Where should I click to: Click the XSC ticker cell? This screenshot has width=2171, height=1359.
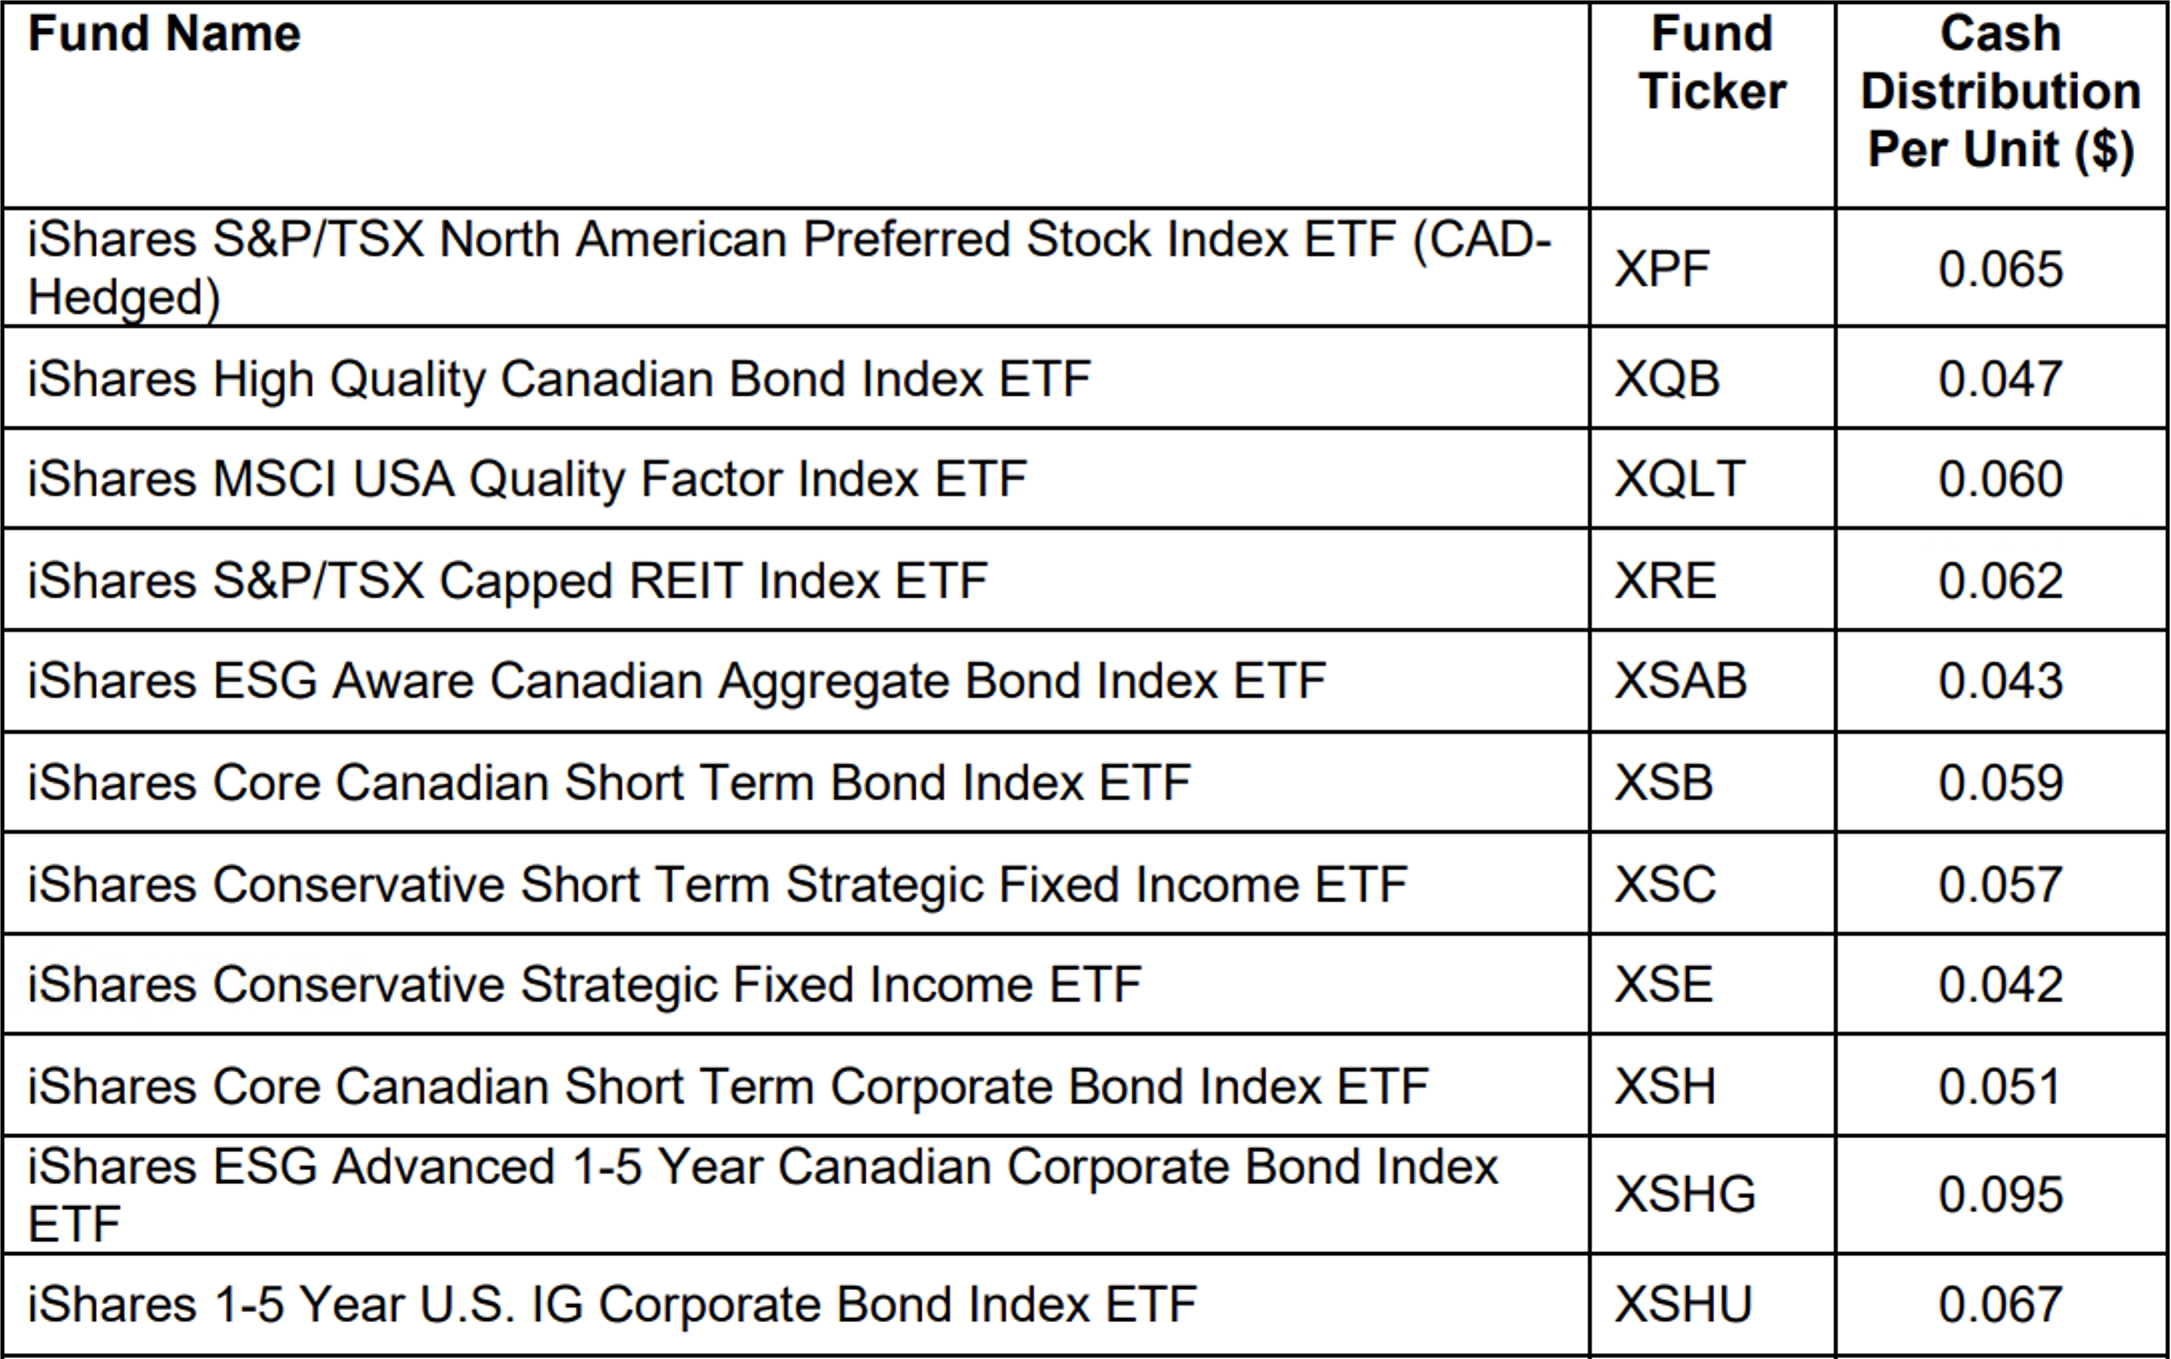(1665, 885)
